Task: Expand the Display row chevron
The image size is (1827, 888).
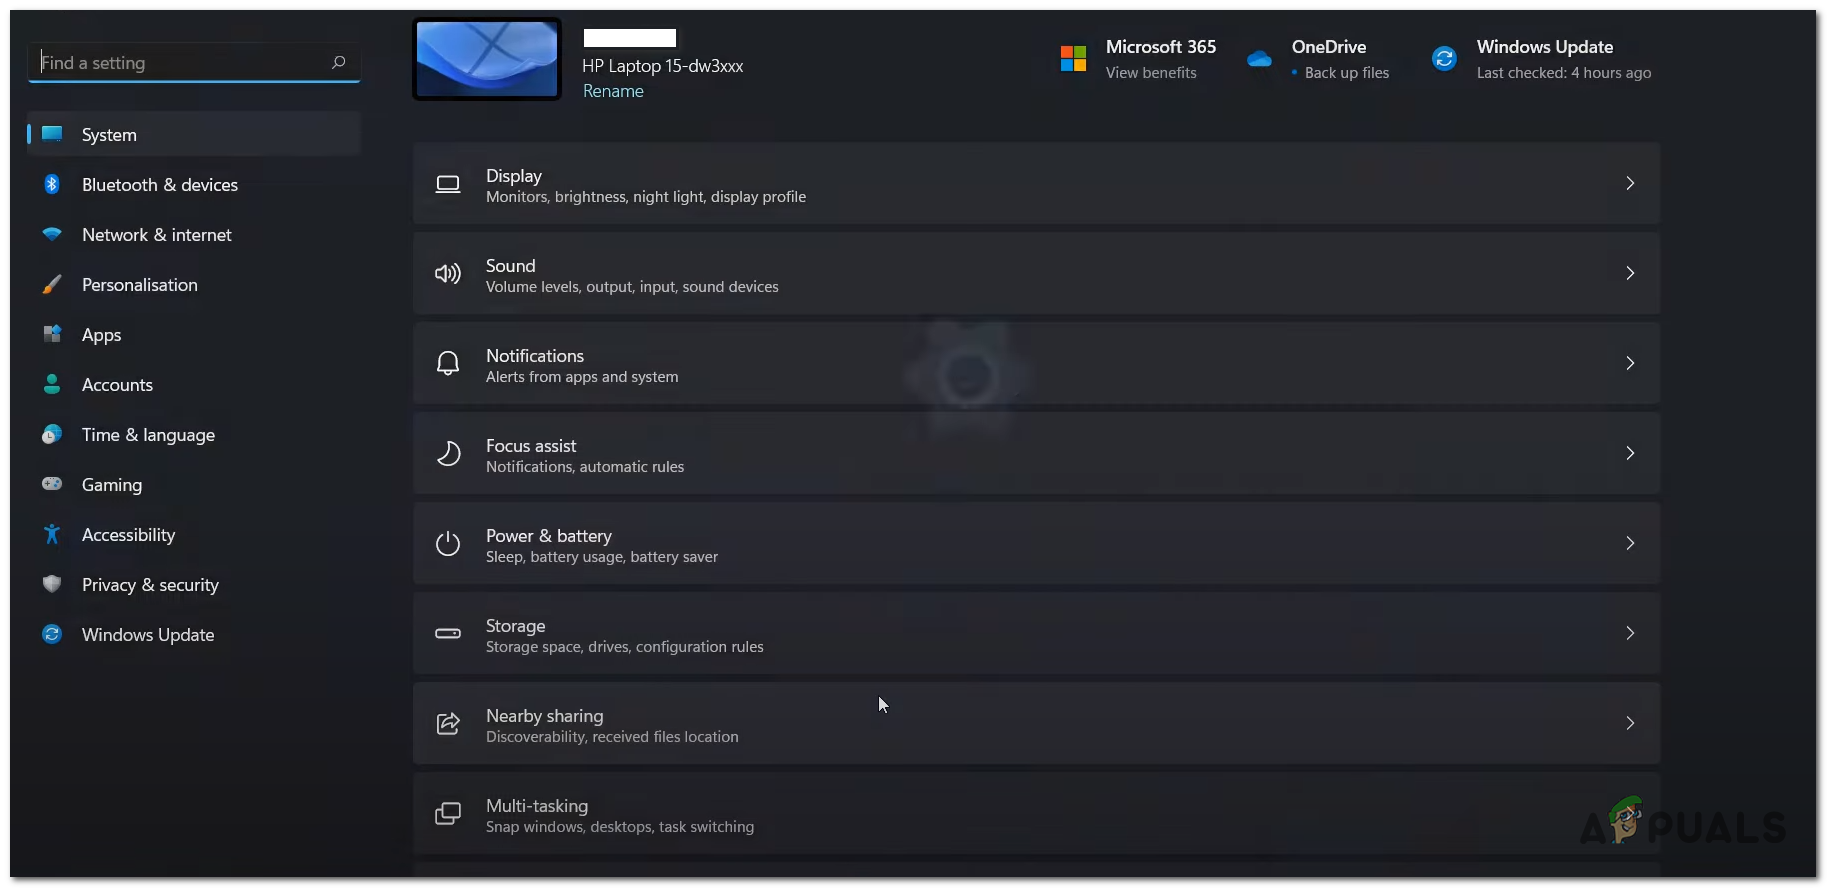Action: coord(1630,183)
